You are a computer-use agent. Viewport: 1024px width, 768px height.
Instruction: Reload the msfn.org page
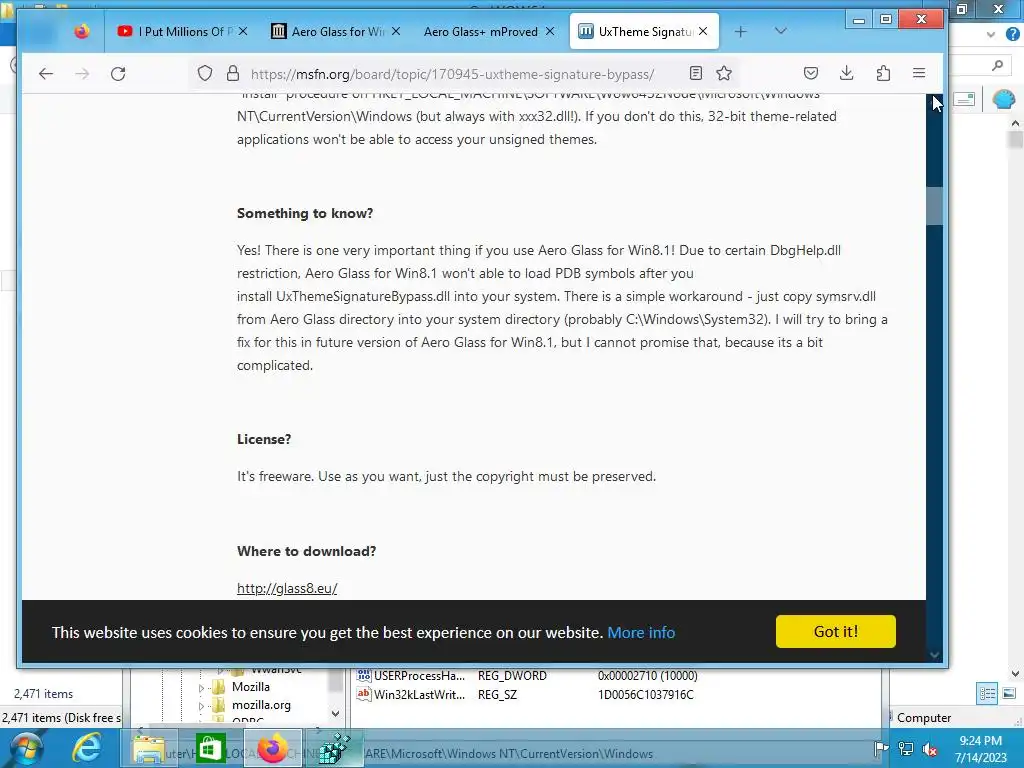(118, 74)
